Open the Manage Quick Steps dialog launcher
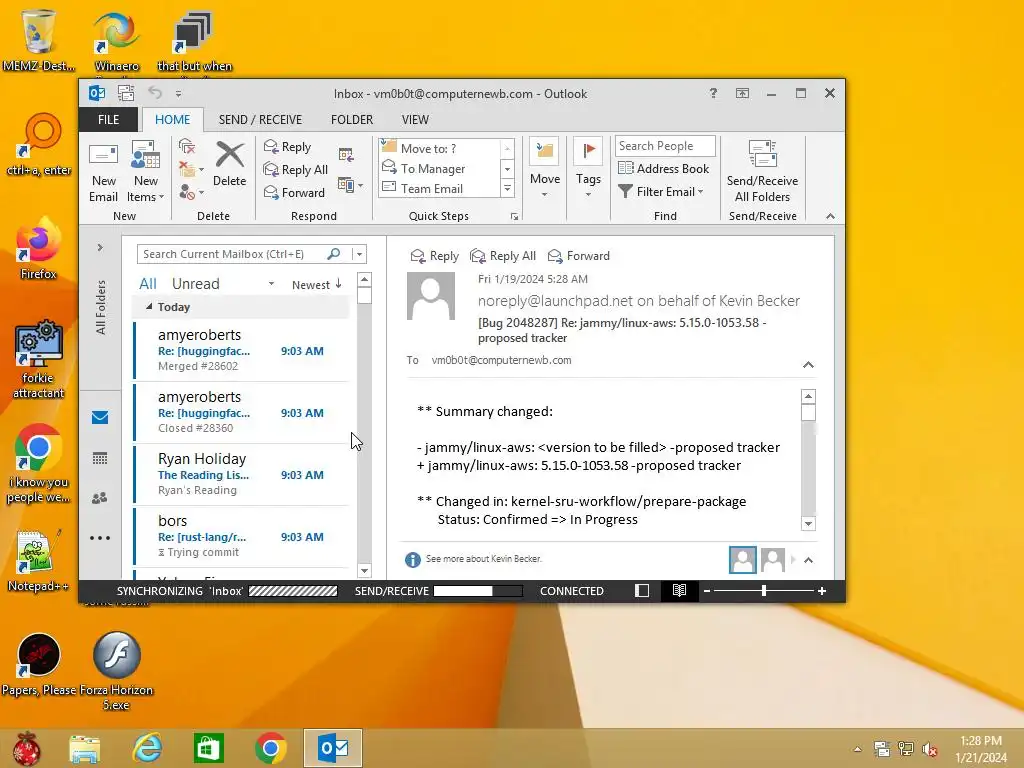 click(515, 216)
